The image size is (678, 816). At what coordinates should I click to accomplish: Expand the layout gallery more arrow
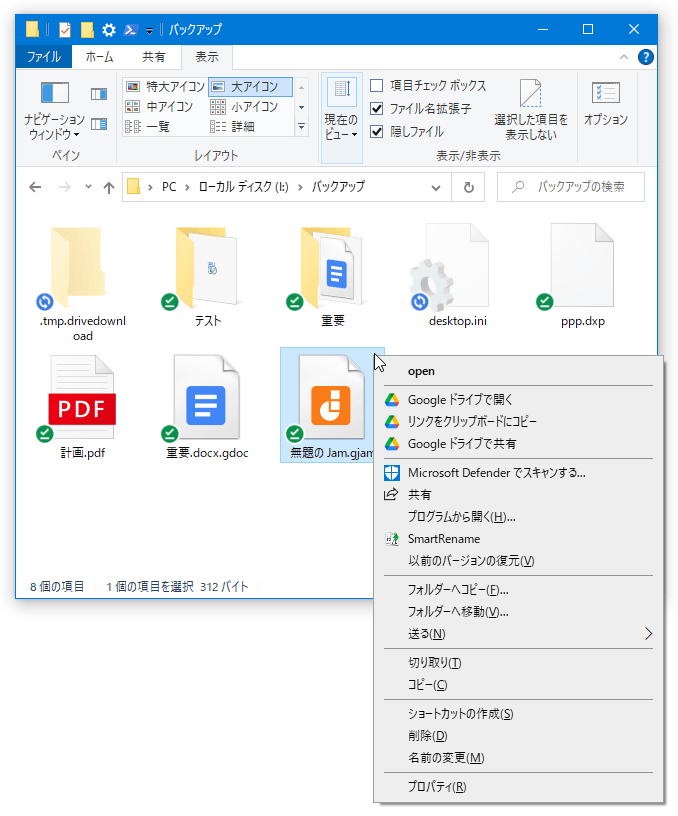(301, 126)
